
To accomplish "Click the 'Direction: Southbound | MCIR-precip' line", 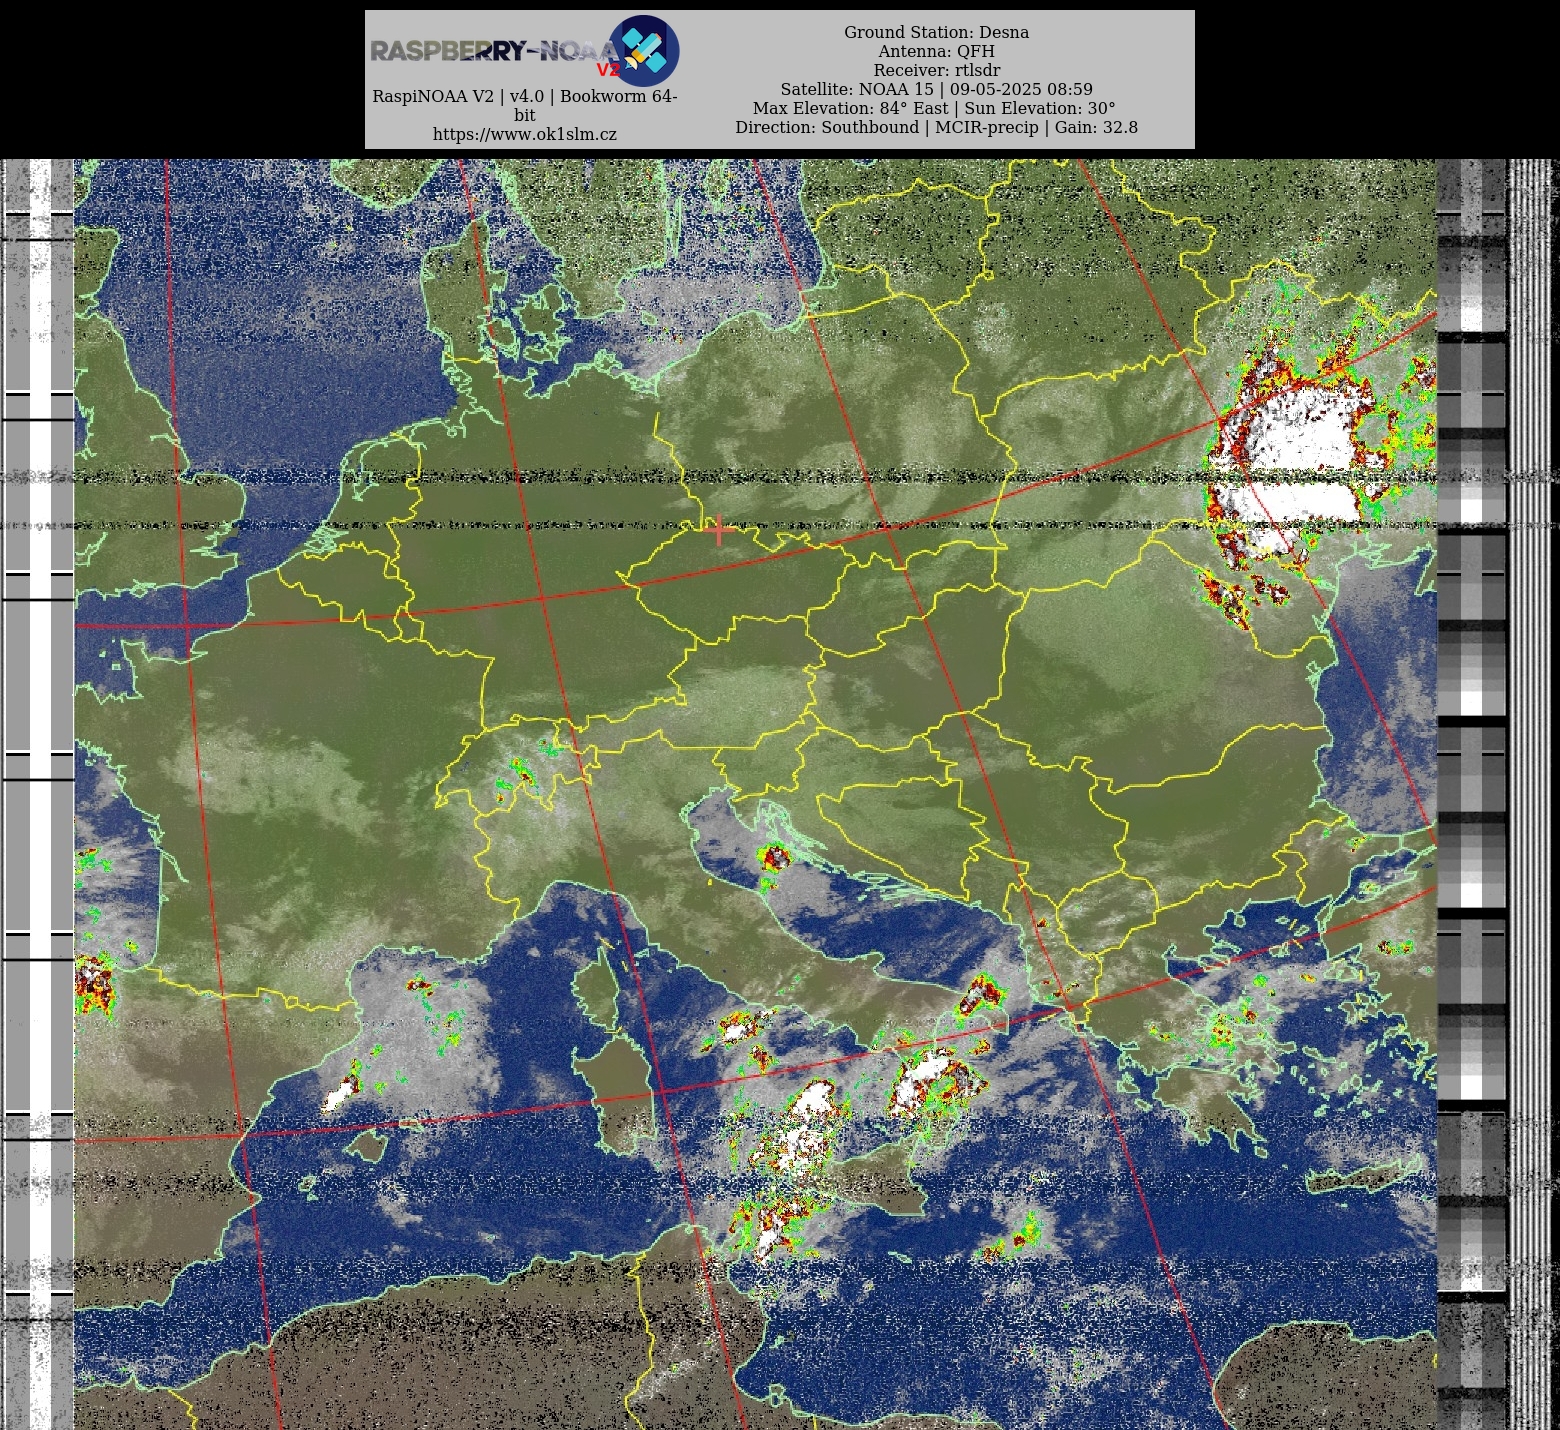I will pos(936,127).
